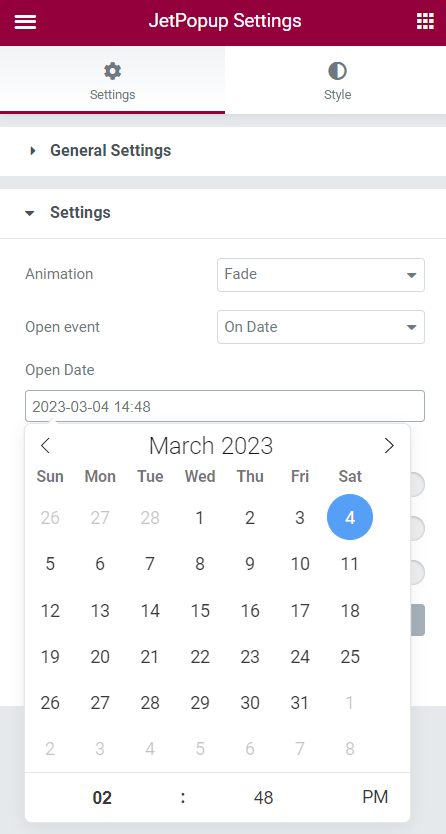Select March 2 in the calendar

(250, 518)
